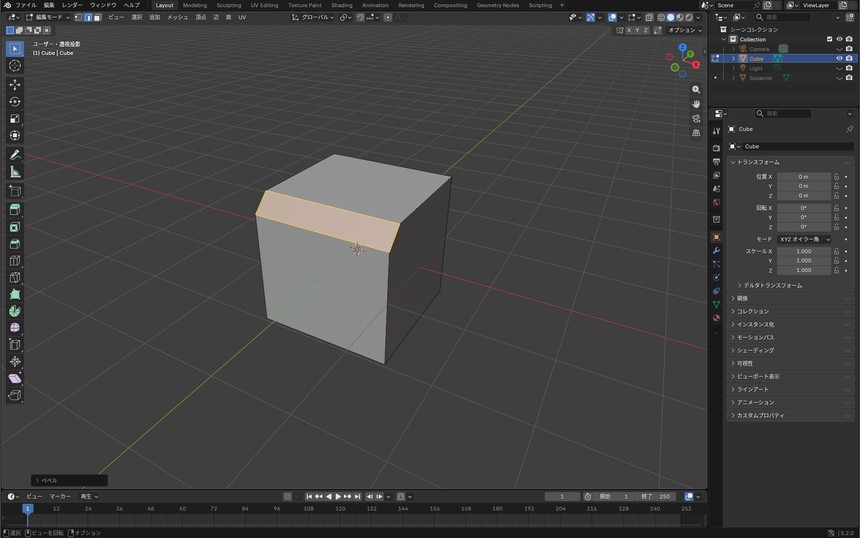The width and height of the screenshot is (860, 538).
Task: Activate the Move tool
Action: click(x=15, y=84)
